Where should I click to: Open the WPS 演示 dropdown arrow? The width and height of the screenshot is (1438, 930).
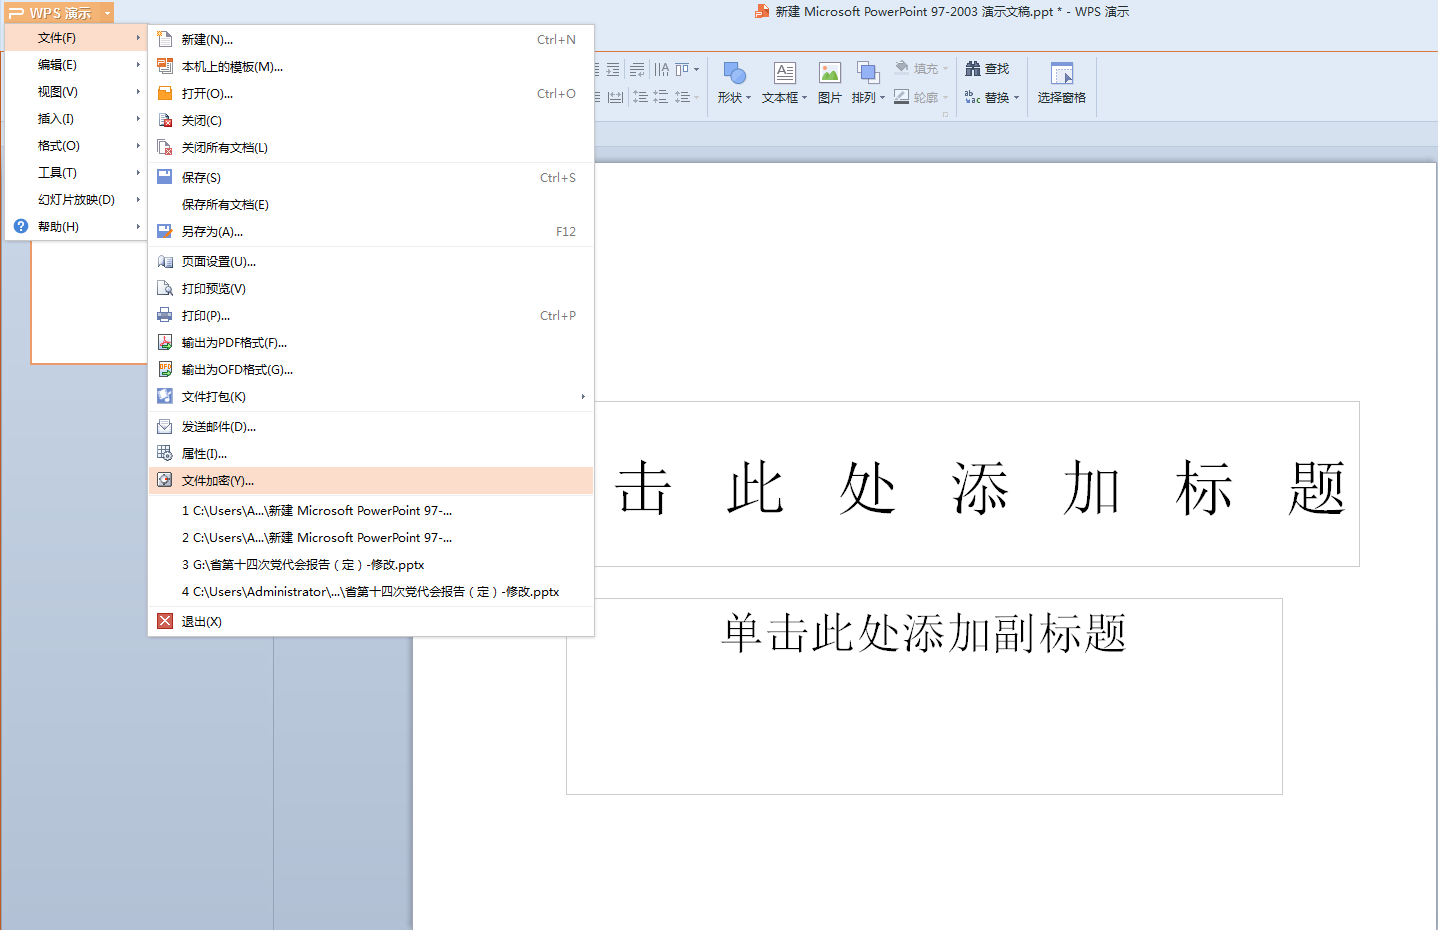tap(107, 13)
